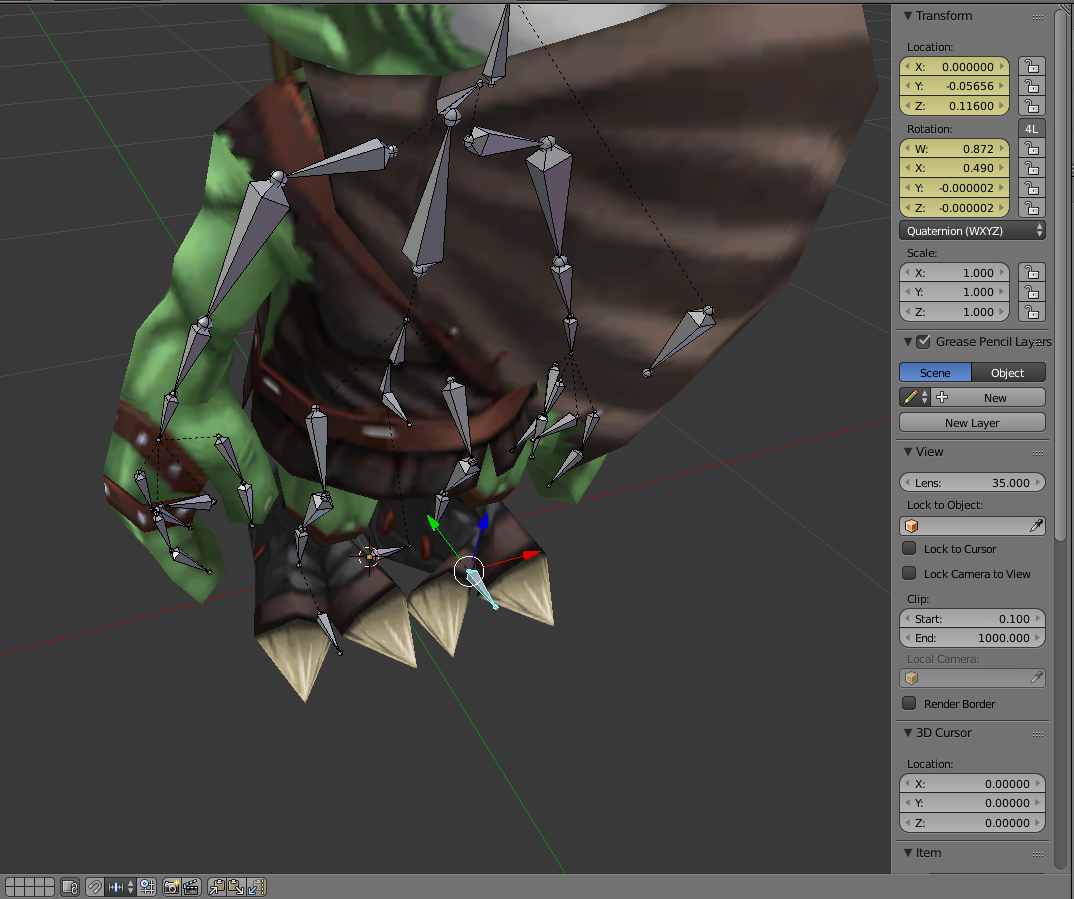Click the copy pose clipboard icon

click(x=217, y=887)
